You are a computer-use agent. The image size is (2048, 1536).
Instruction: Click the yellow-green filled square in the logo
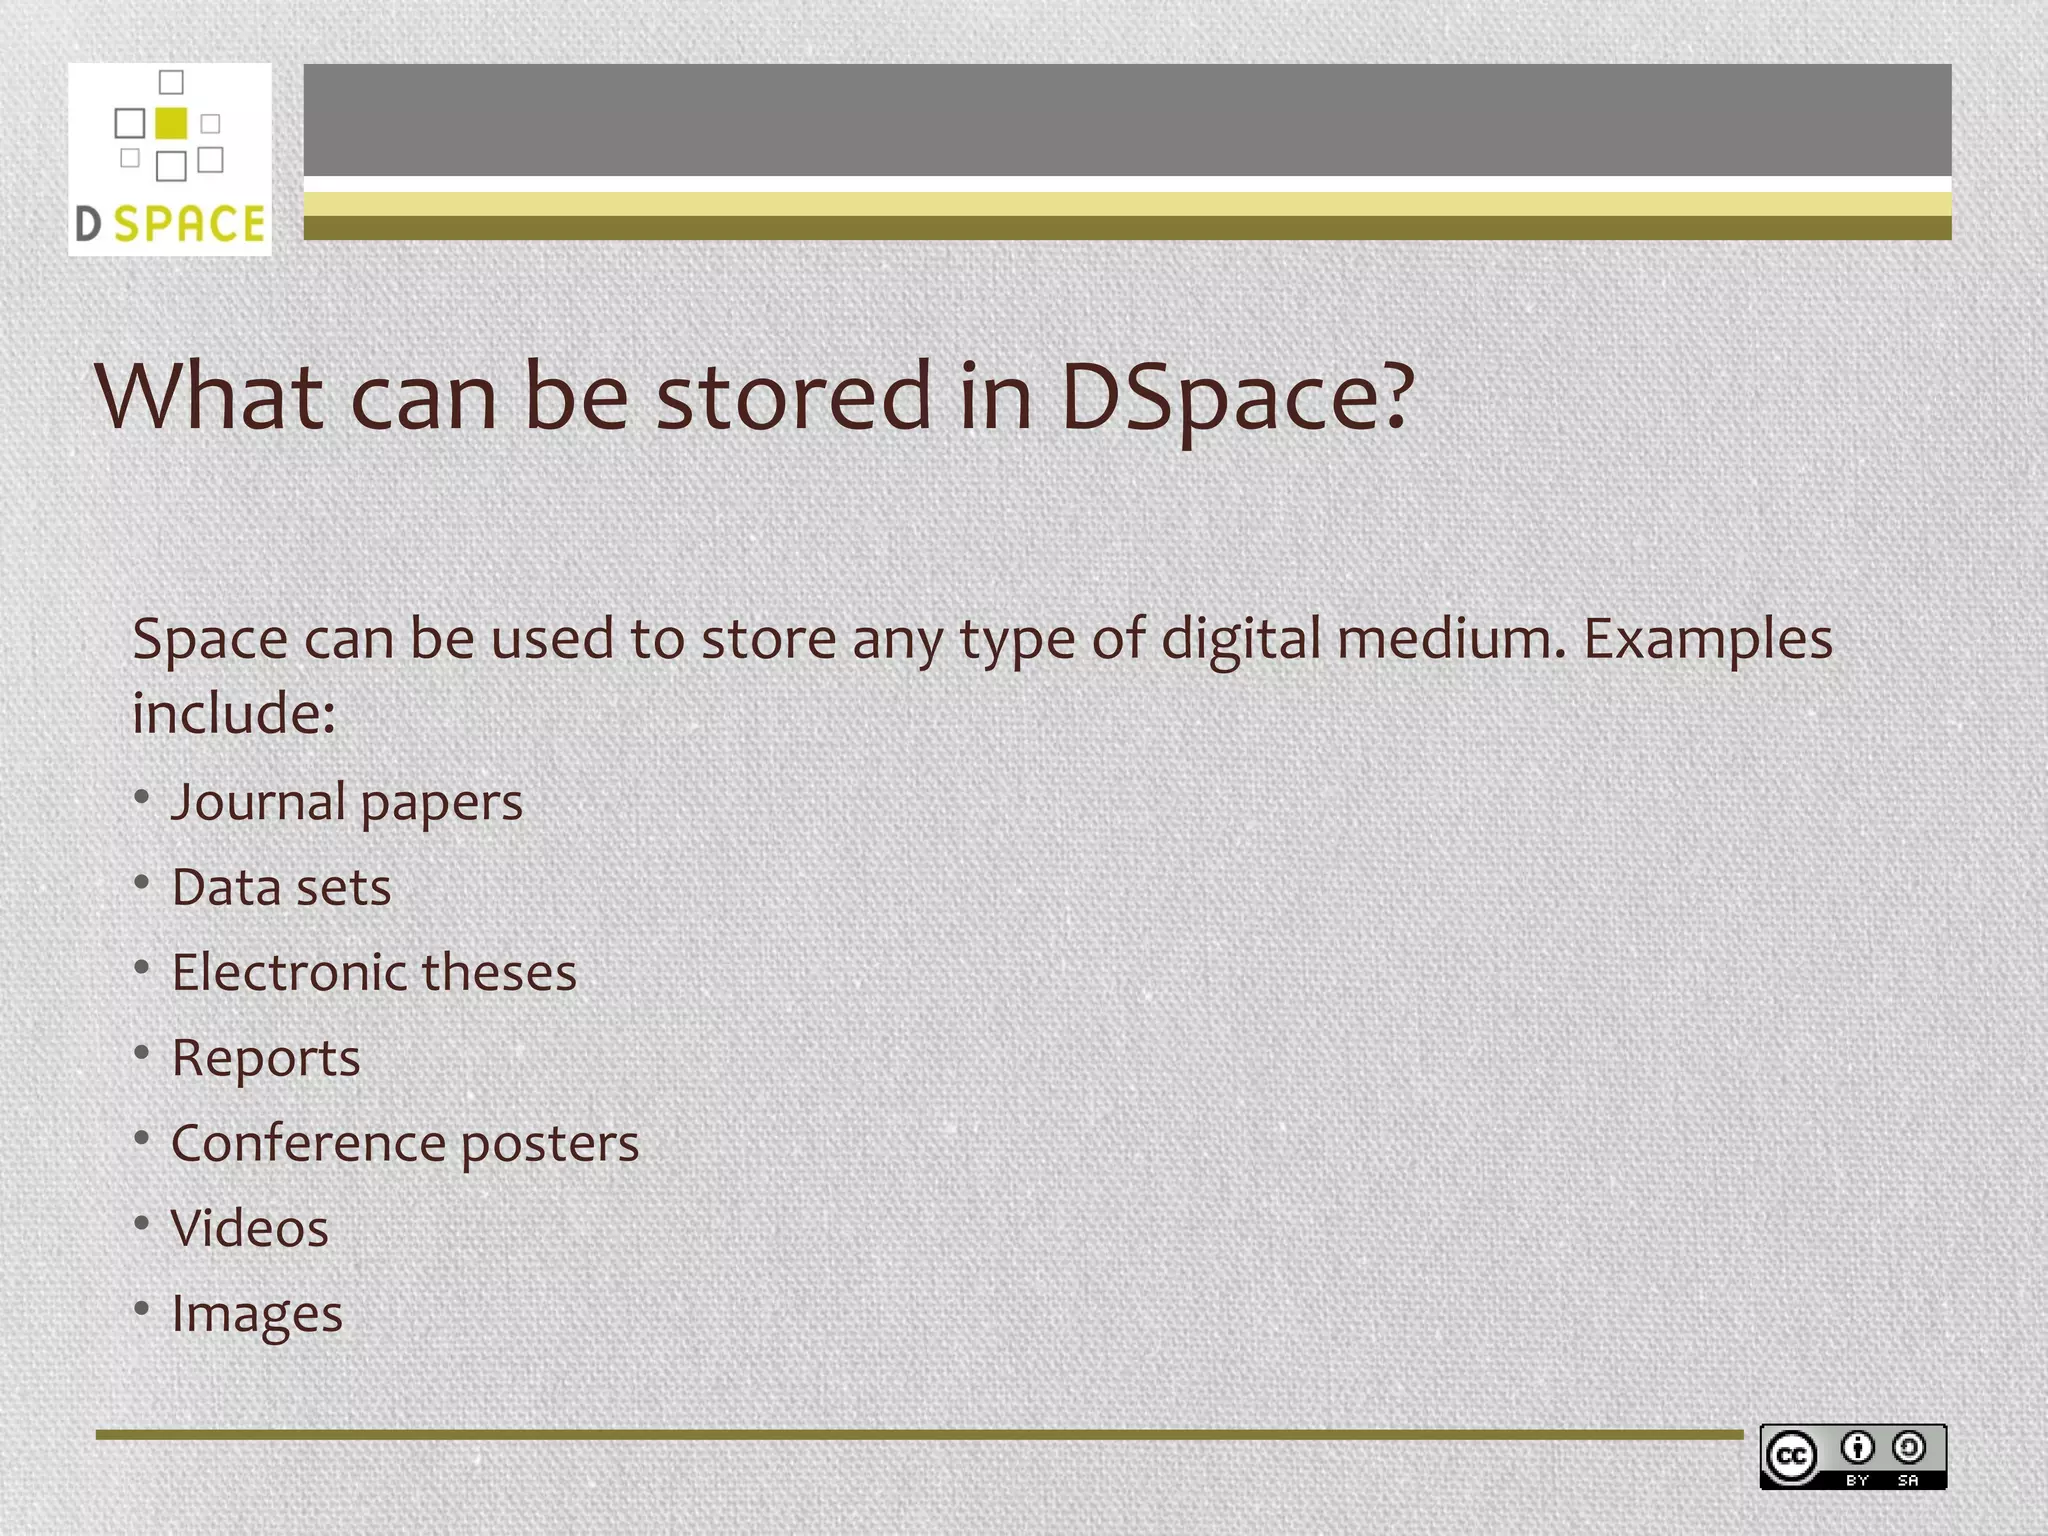click(171, 123)
